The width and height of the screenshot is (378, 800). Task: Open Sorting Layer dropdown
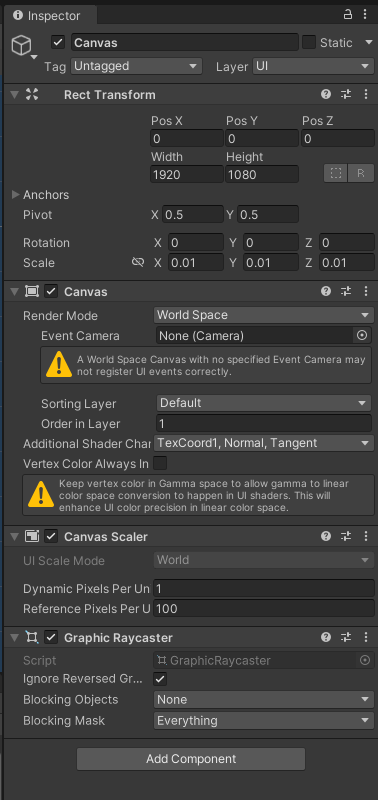point(264,403)
